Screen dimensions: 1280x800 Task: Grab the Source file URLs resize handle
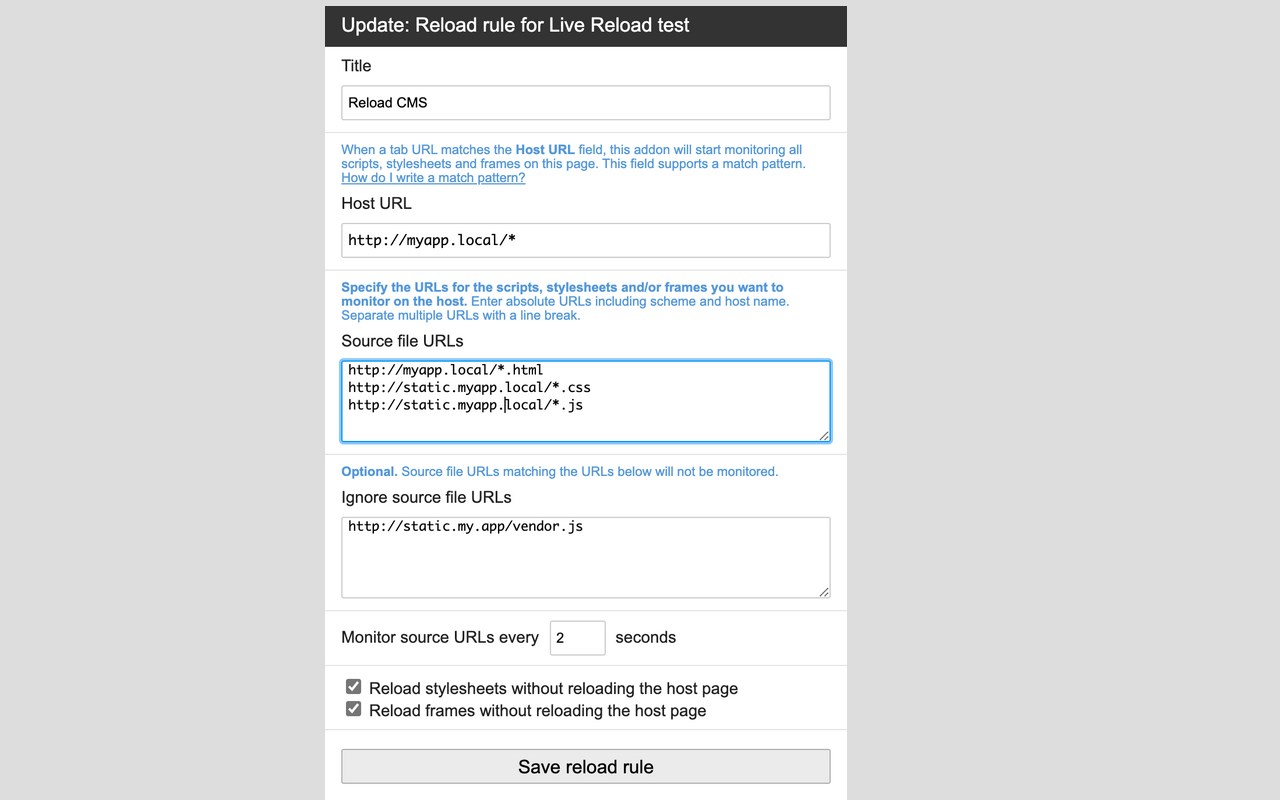824,435
